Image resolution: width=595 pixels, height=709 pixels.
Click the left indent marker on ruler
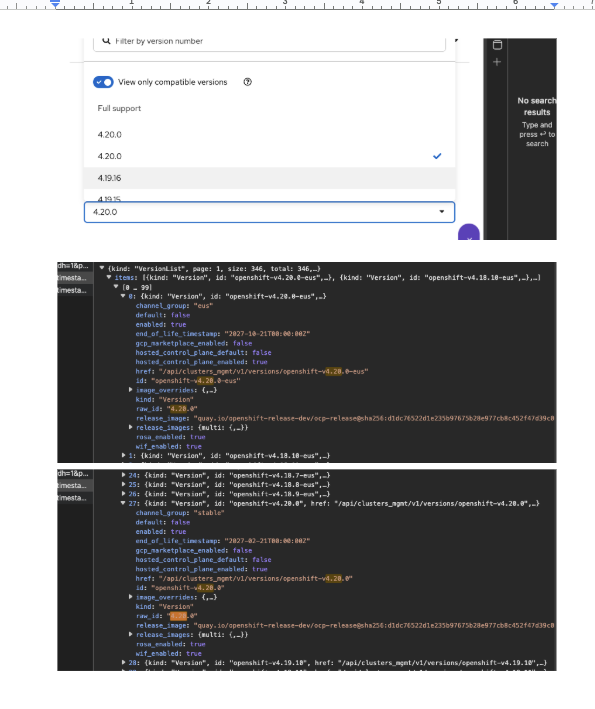55,4
